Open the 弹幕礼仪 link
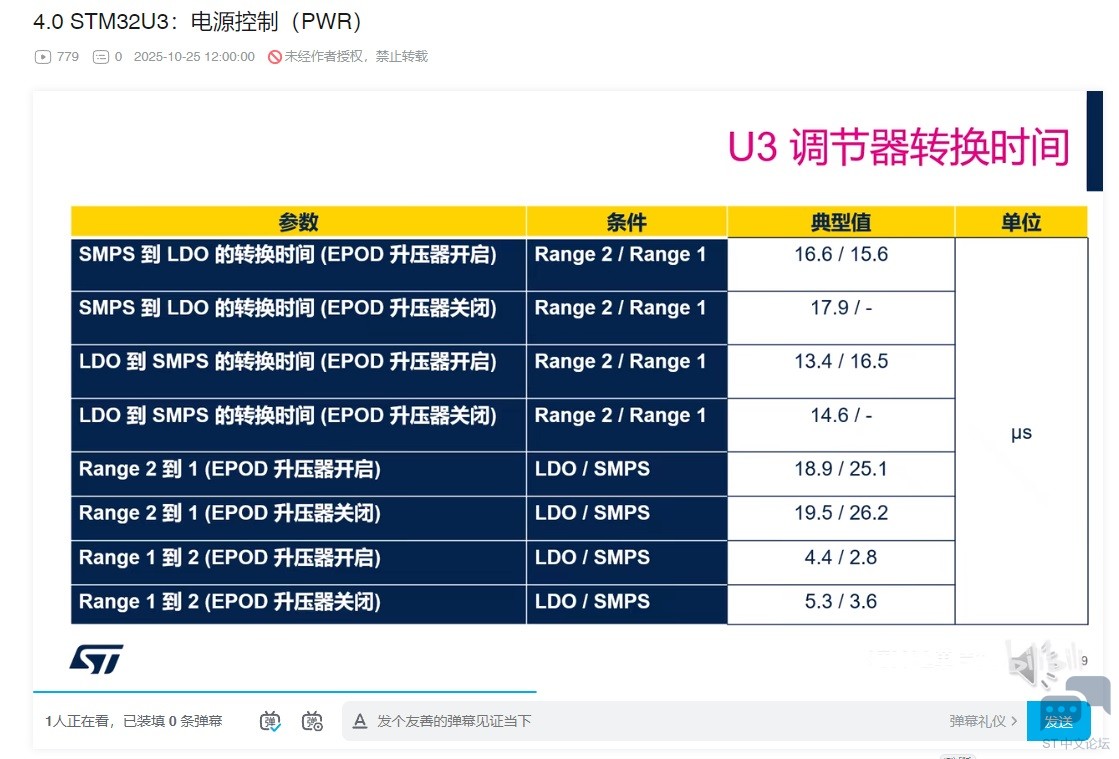1119x759 pixels. [x=983, y=721]
